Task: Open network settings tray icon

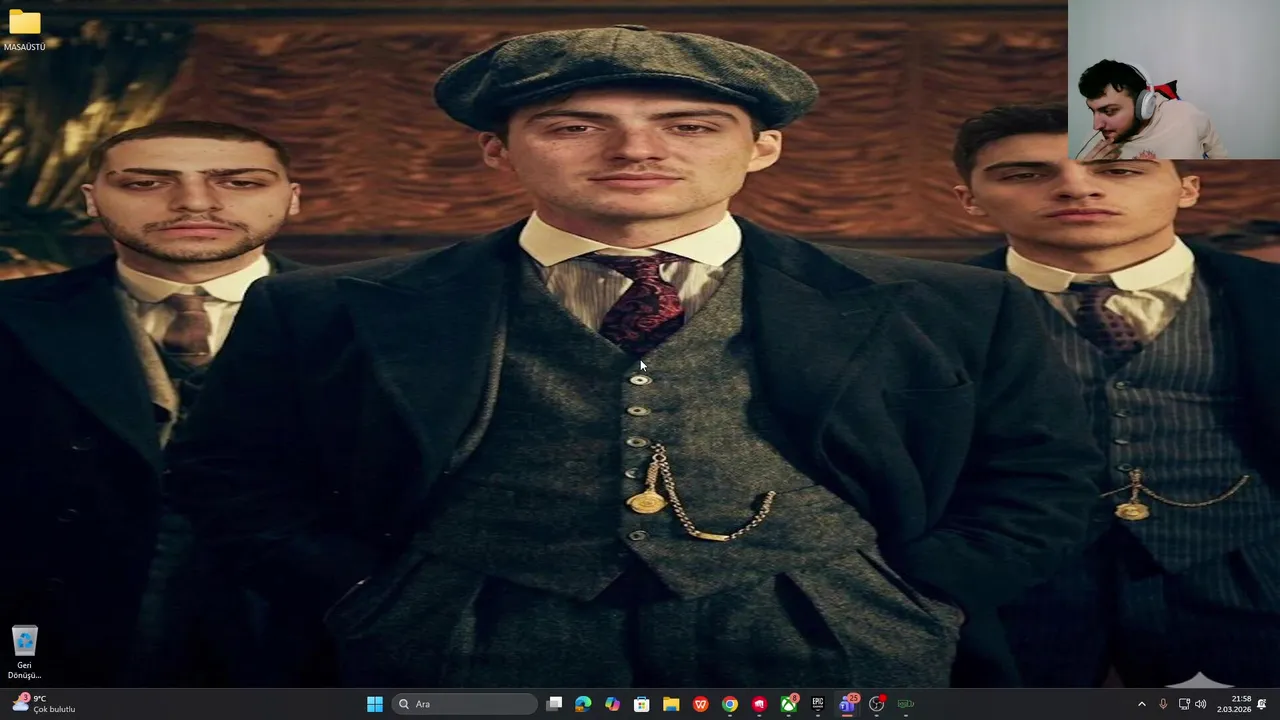Action: click(x=1184, y=704)
